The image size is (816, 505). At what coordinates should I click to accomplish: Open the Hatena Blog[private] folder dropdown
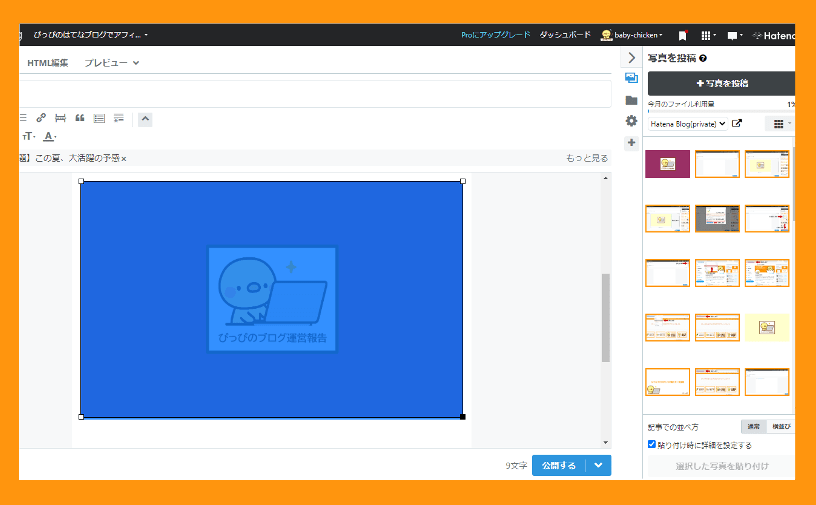click(x=688, y=124)
